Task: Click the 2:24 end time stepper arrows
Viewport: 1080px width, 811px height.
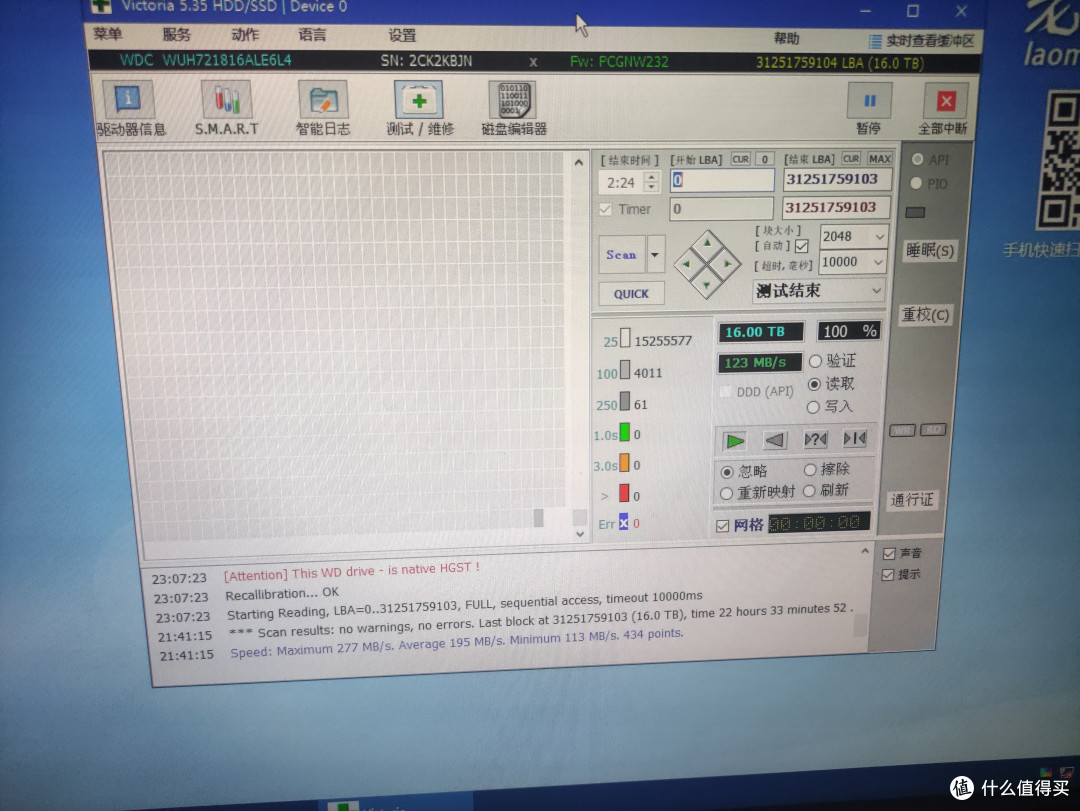Action: pos(652,182)
